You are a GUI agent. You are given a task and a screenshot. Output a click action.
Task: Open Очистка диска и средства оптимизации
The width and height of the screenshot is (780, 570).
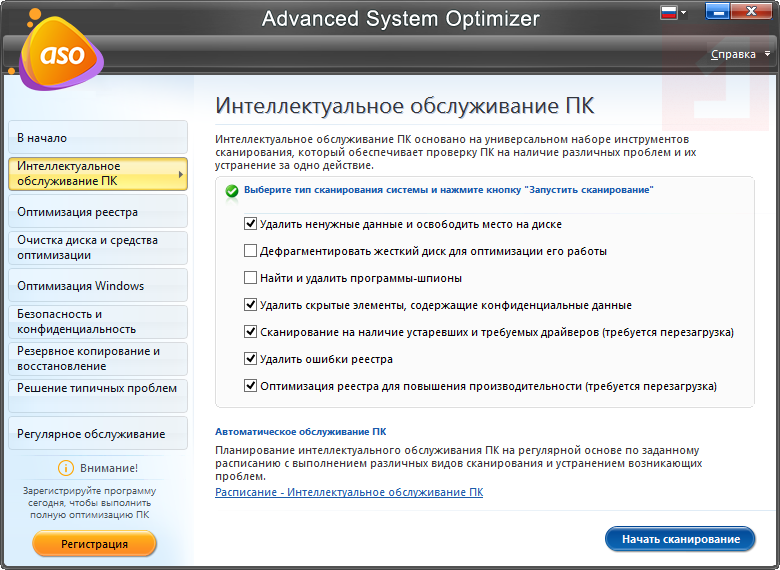(98, 248)
